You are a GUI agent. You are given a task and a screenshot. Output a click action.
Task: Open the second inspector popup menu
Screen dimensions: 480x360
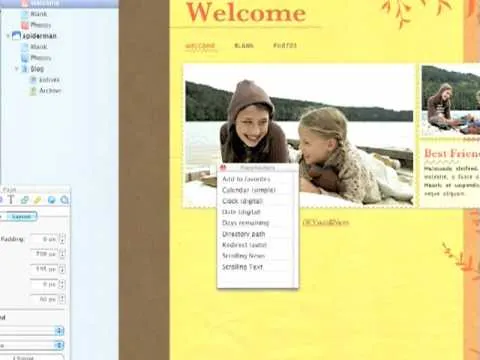[x=32, y=345]
